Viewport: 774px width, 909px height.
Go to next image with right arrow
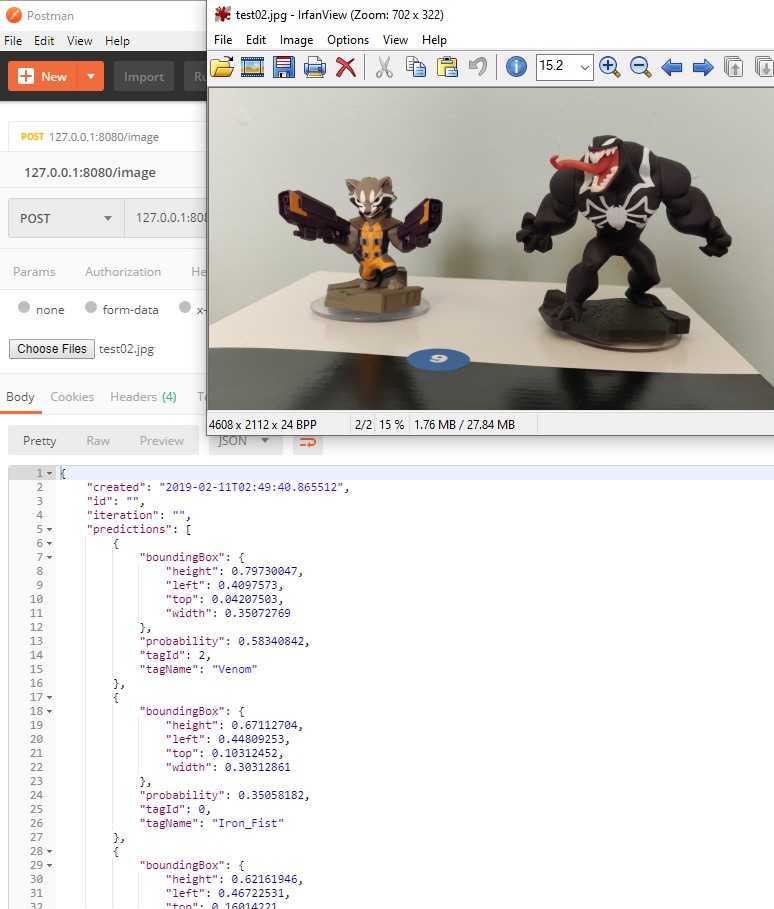tap(703, 68)
